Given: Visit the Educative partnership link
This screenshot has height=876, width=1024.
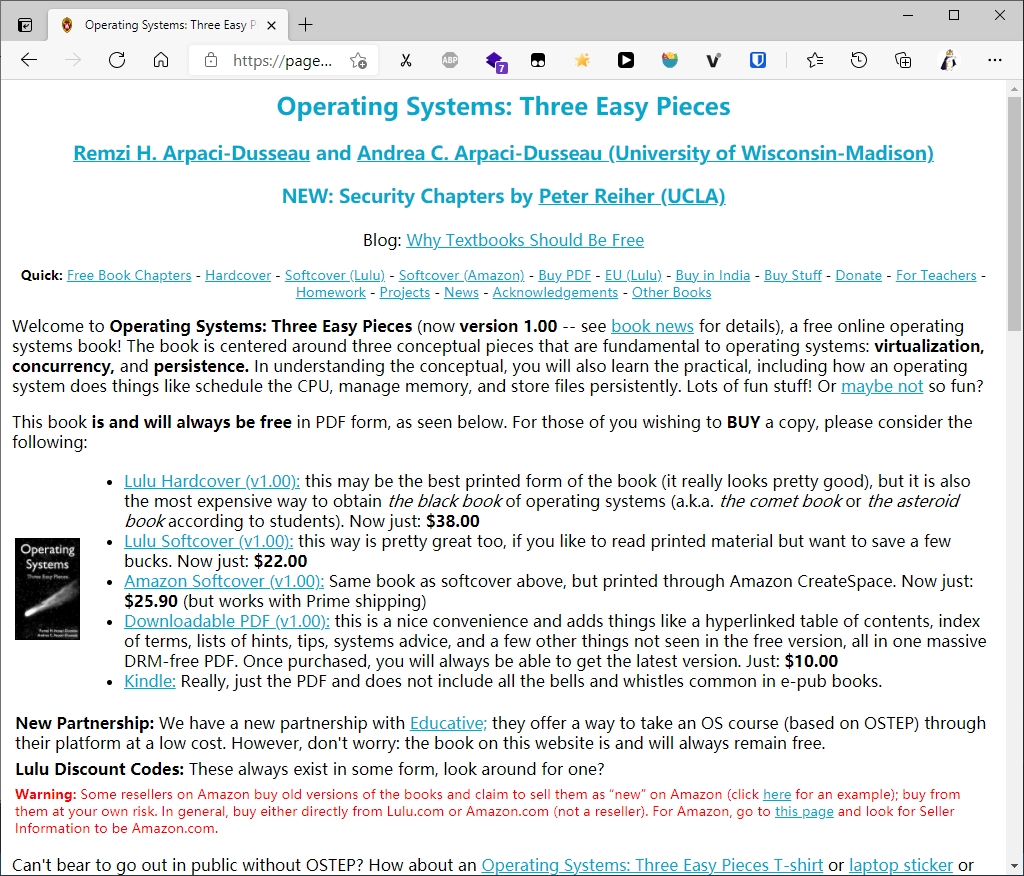Looking at the screenshot, I should coord(448,723).
